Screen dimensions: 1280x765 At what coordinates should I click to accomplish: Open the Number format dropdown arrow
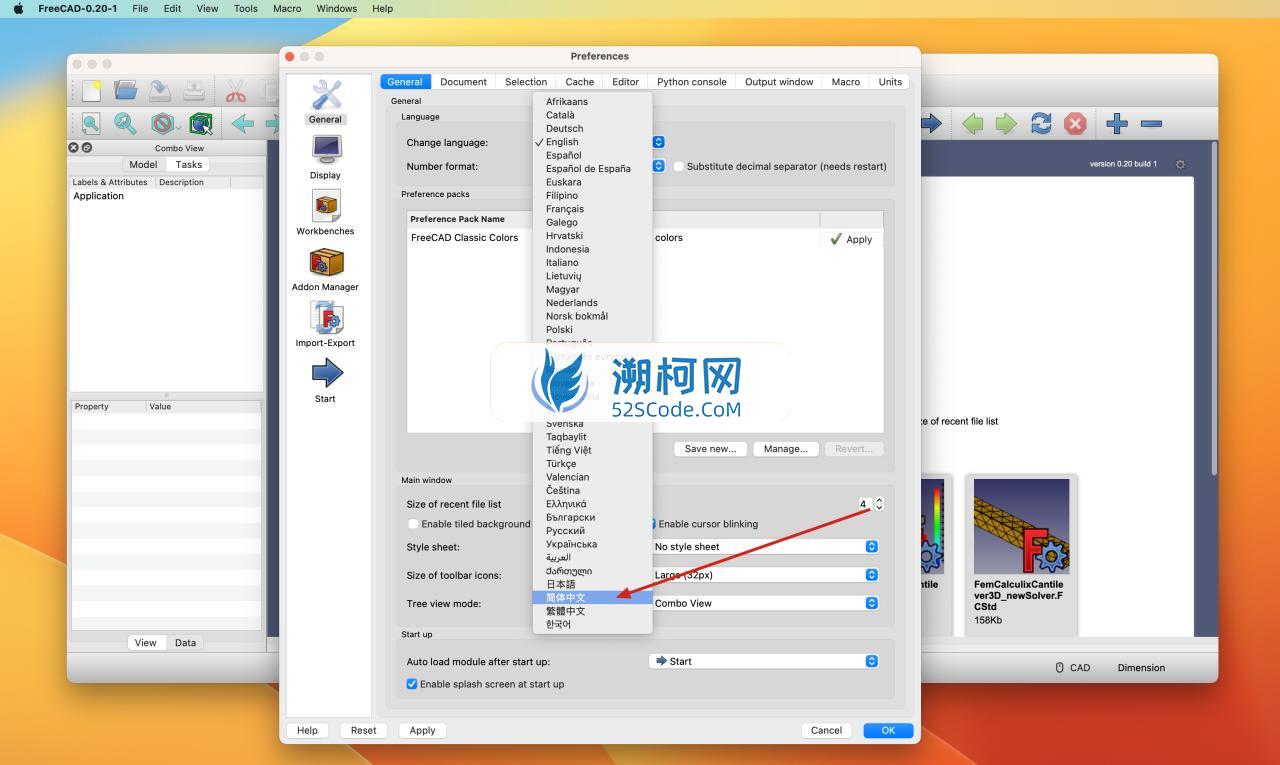[658, 166]
